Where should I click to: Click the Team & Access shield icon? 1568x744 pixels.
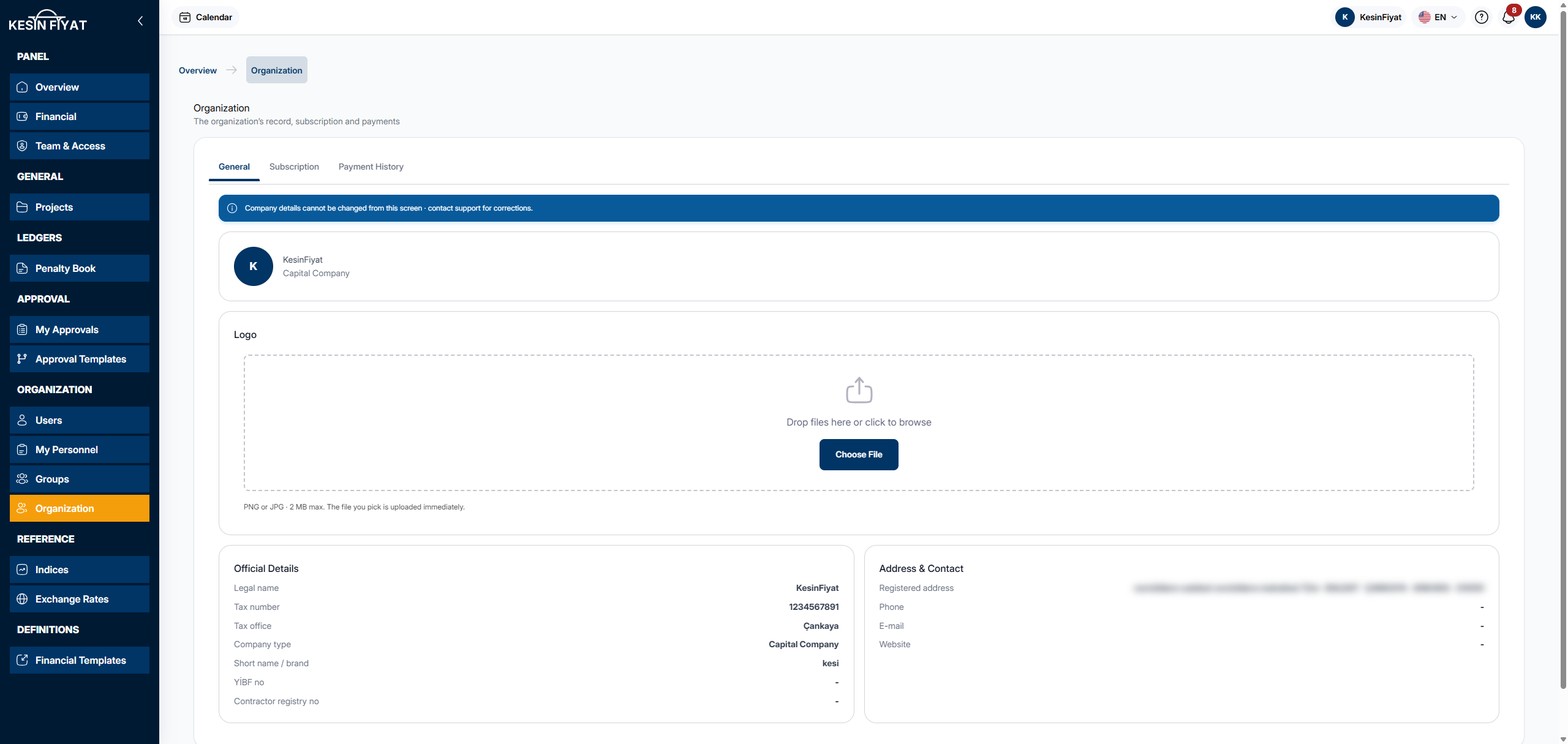(x=23, y=146)
